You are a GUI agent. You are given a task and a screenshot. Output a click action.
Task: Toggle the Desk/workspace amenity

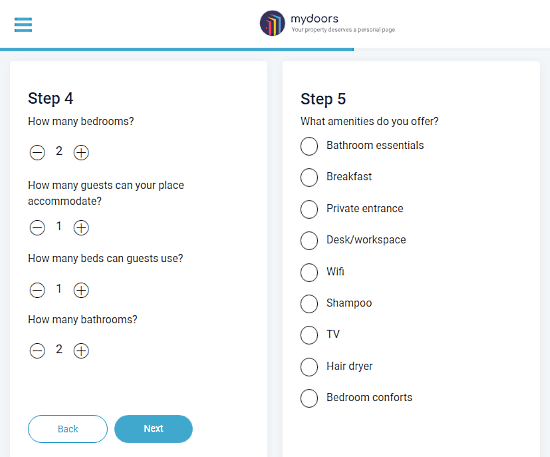coord(309,240)
